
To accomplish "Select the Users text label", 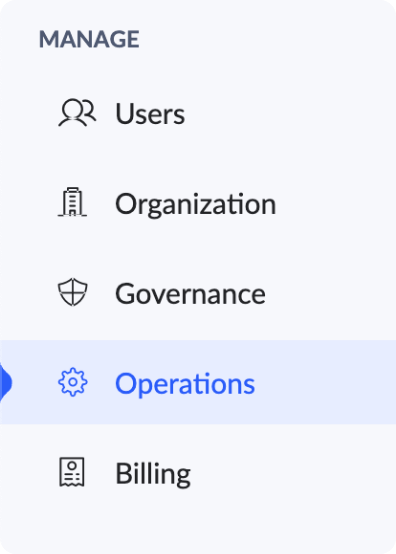I will point(150,114).
